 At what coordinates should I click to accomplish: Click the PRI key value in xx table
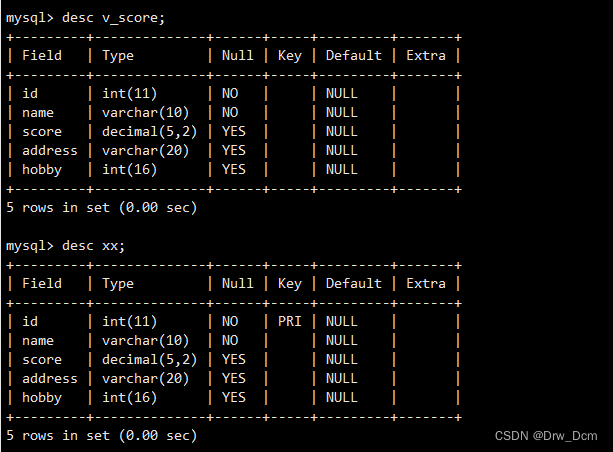290,321
